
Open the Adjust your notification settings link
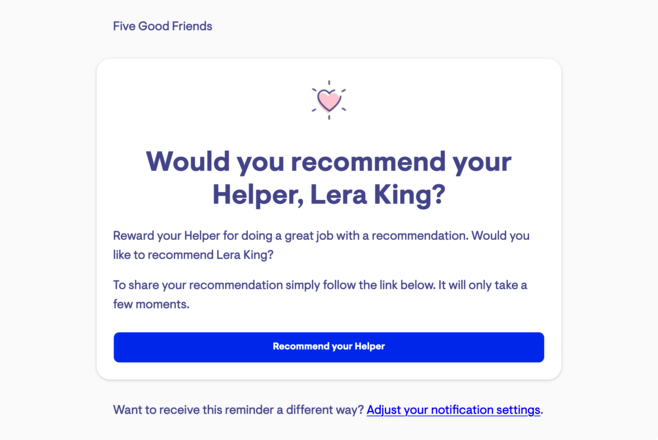click(453, 410)
